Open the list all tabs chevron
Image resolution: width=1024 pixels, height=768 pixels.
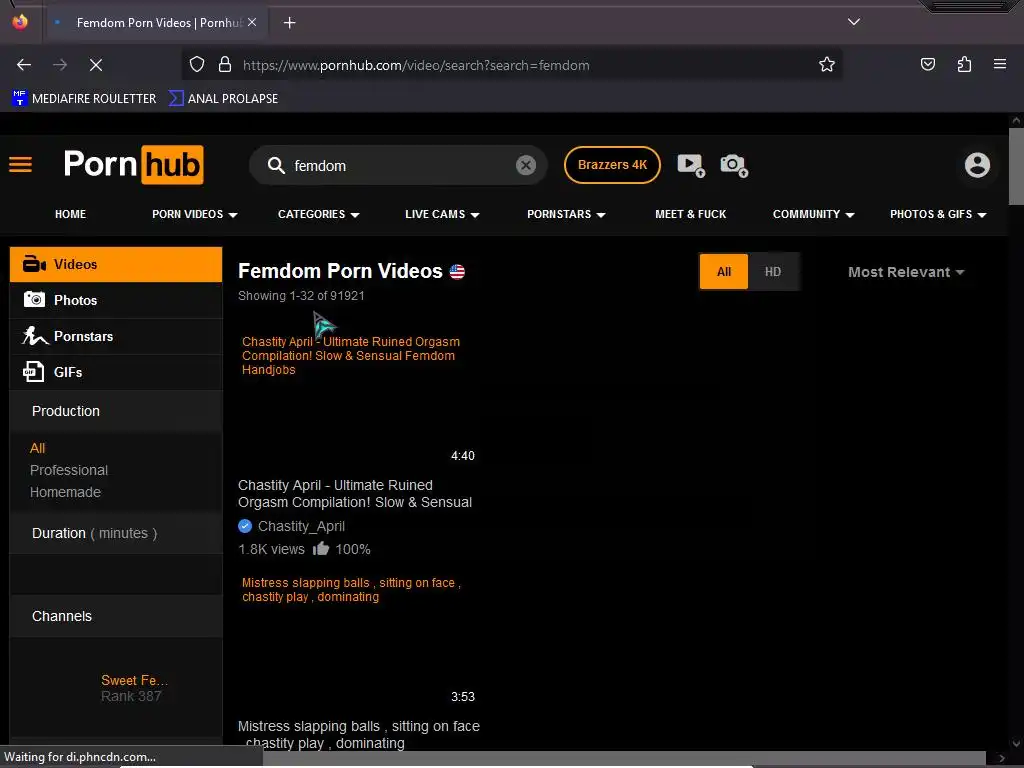pyautogui.click(x=854, y=22)
